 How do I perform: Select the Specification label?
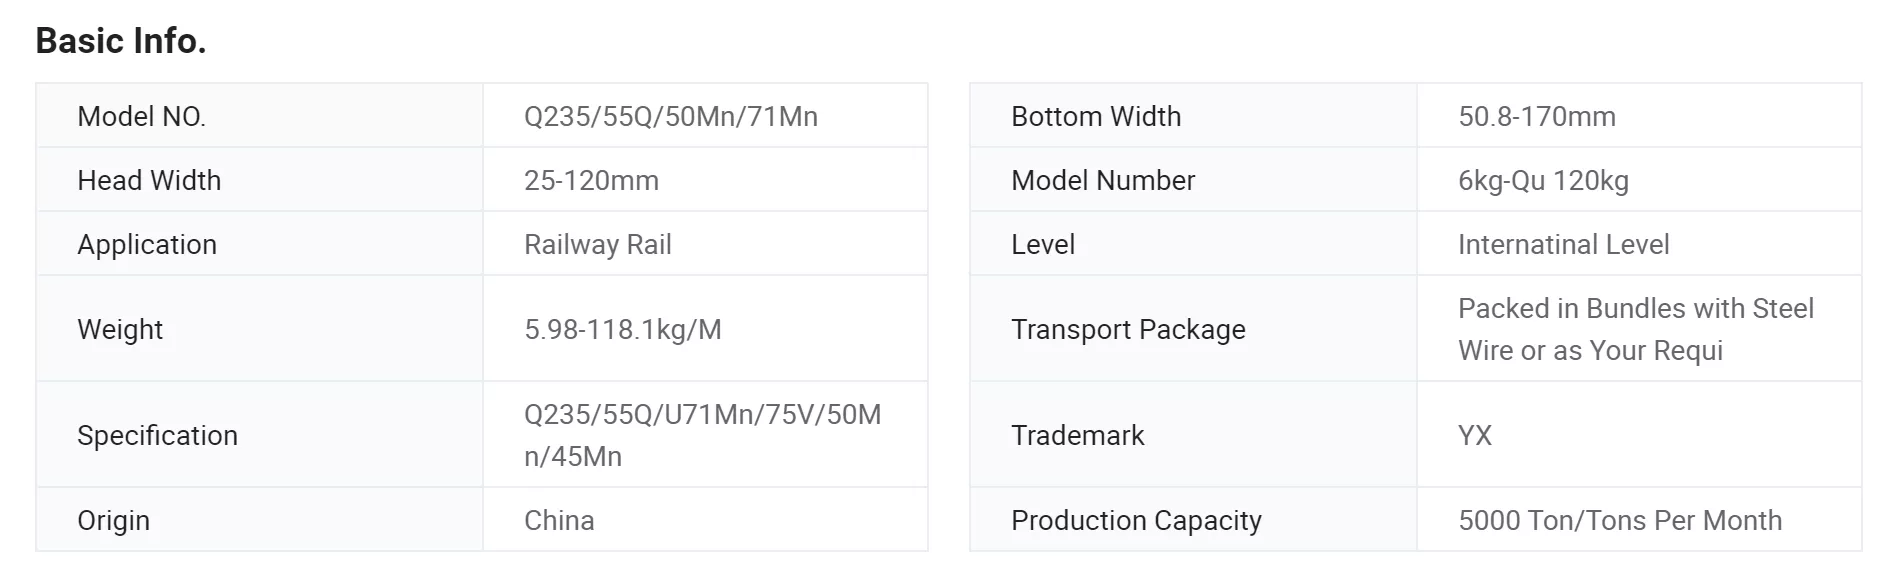point(157,435)
